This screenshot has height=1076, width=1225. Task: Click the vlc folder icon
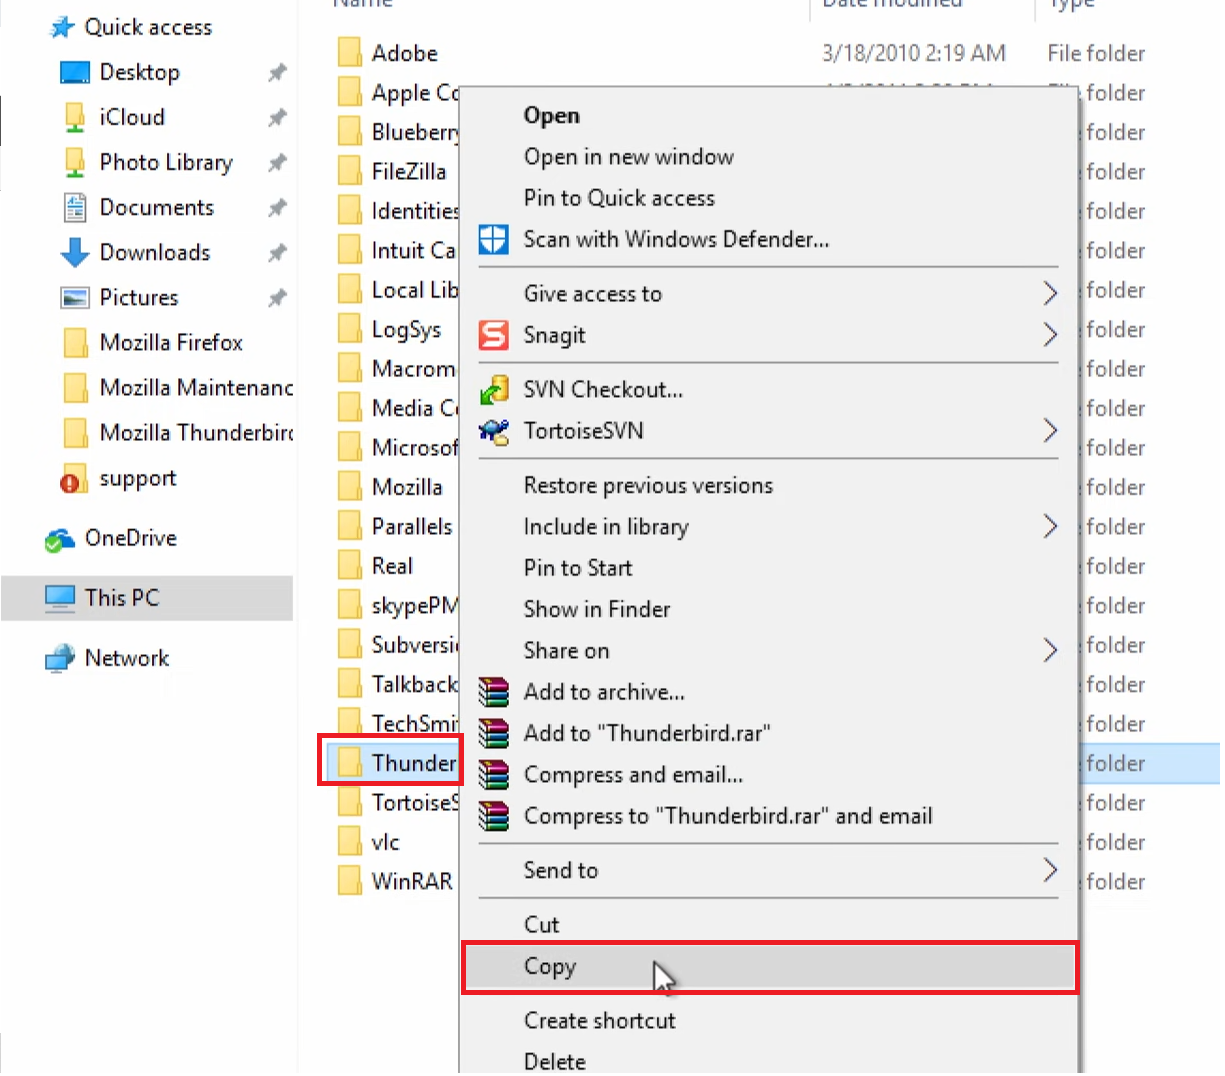pos(349,842)
